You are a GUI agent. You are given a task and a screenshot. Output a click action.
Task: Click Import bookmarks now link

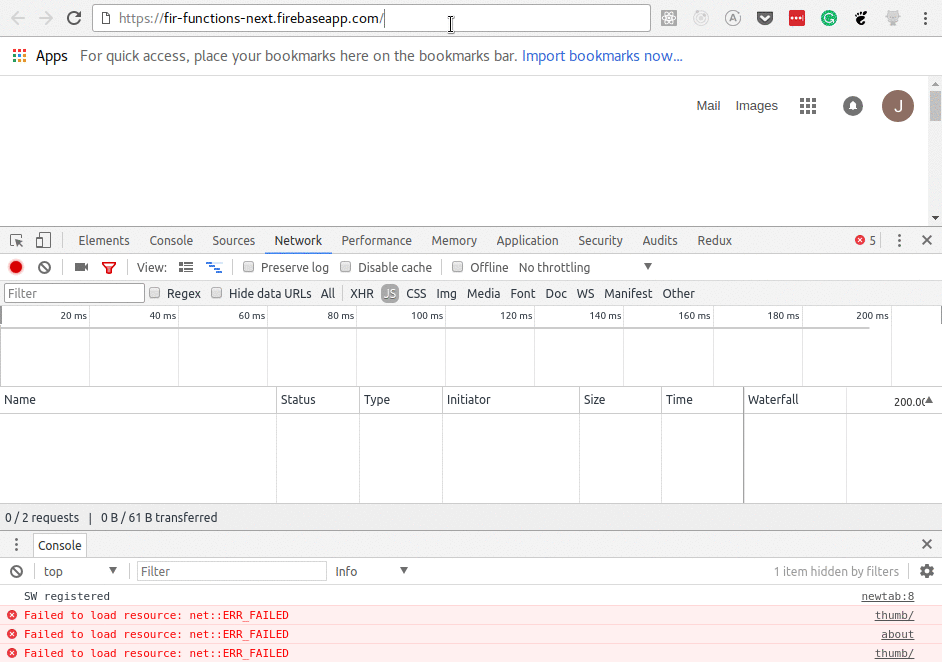tap(602, 56)
